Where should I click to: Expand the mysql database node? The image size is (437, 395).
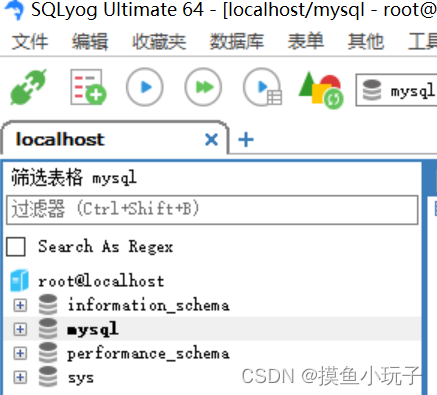pyautogui.click(x=20, y=329)
